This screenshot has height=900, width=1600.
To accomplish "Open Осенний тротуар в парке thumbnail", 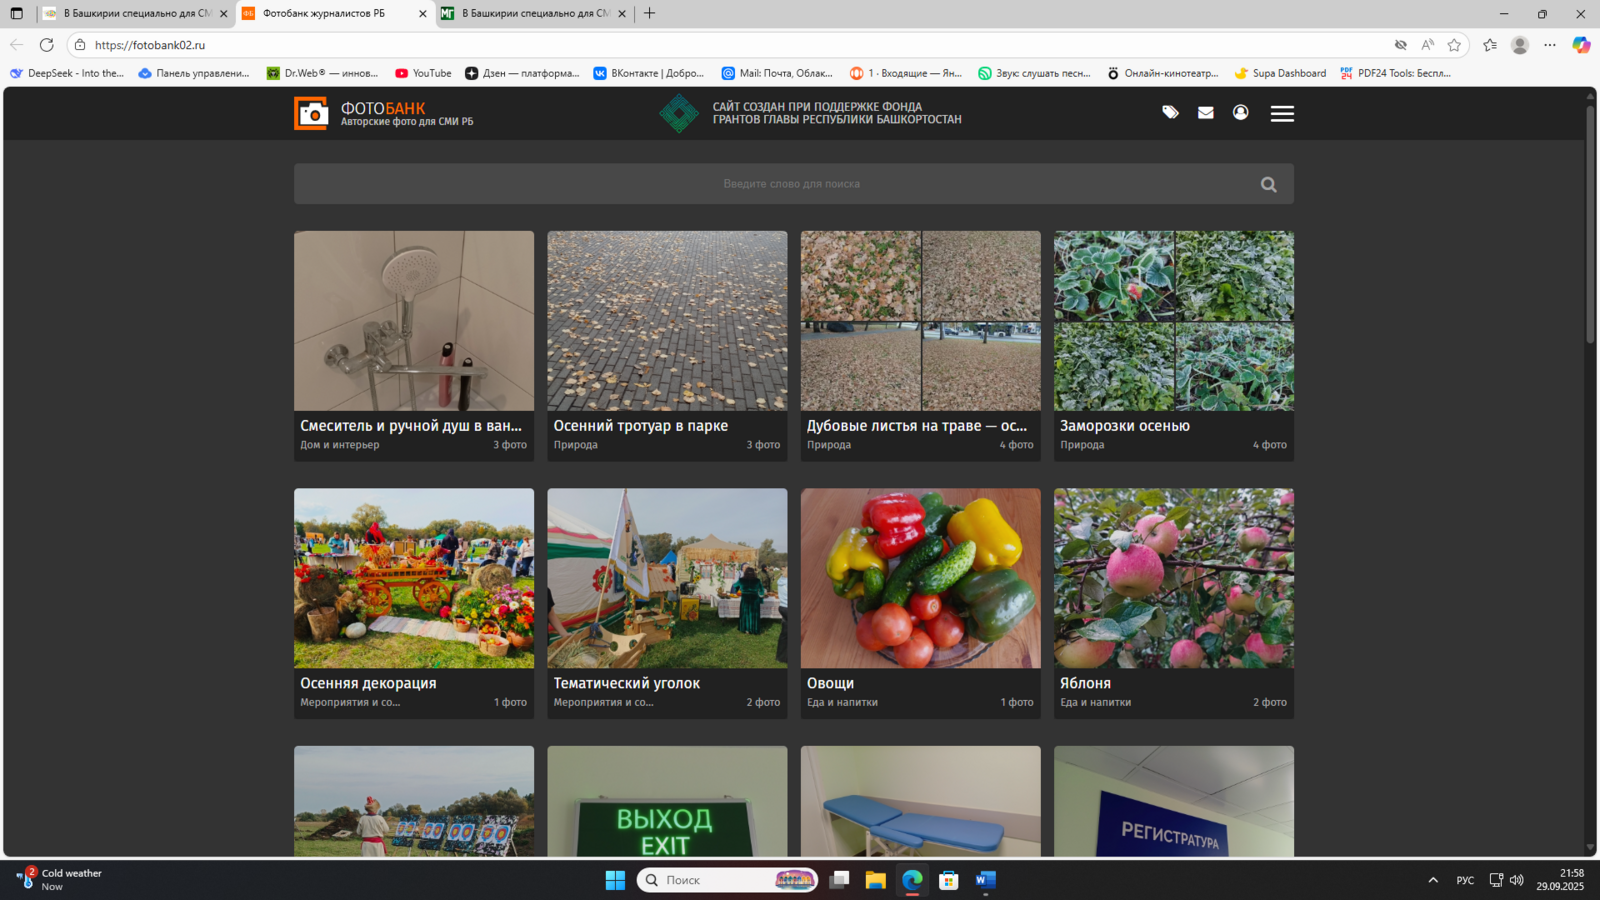I will tap(667, 321).
